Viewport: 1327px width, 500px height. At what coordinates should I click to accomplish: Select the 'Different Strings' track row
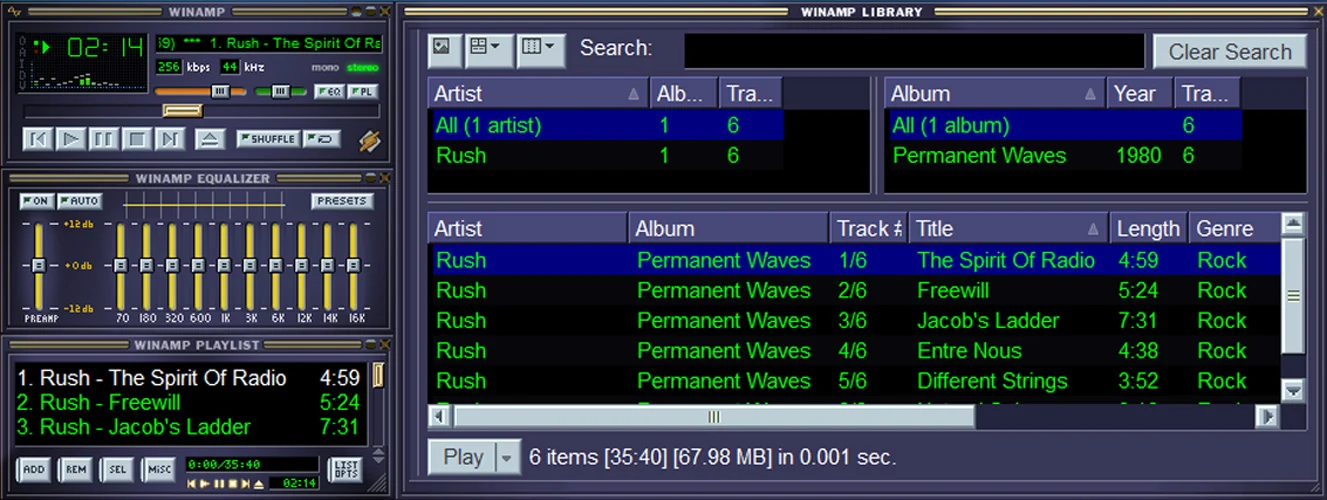tap(854, 381)
